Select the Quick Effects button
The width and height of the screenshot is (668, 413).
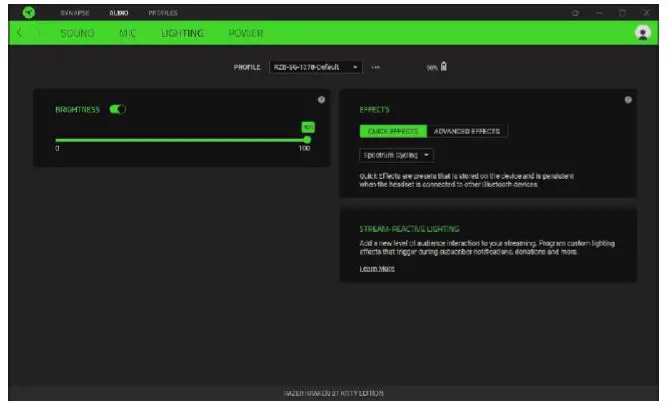point(393,131)
